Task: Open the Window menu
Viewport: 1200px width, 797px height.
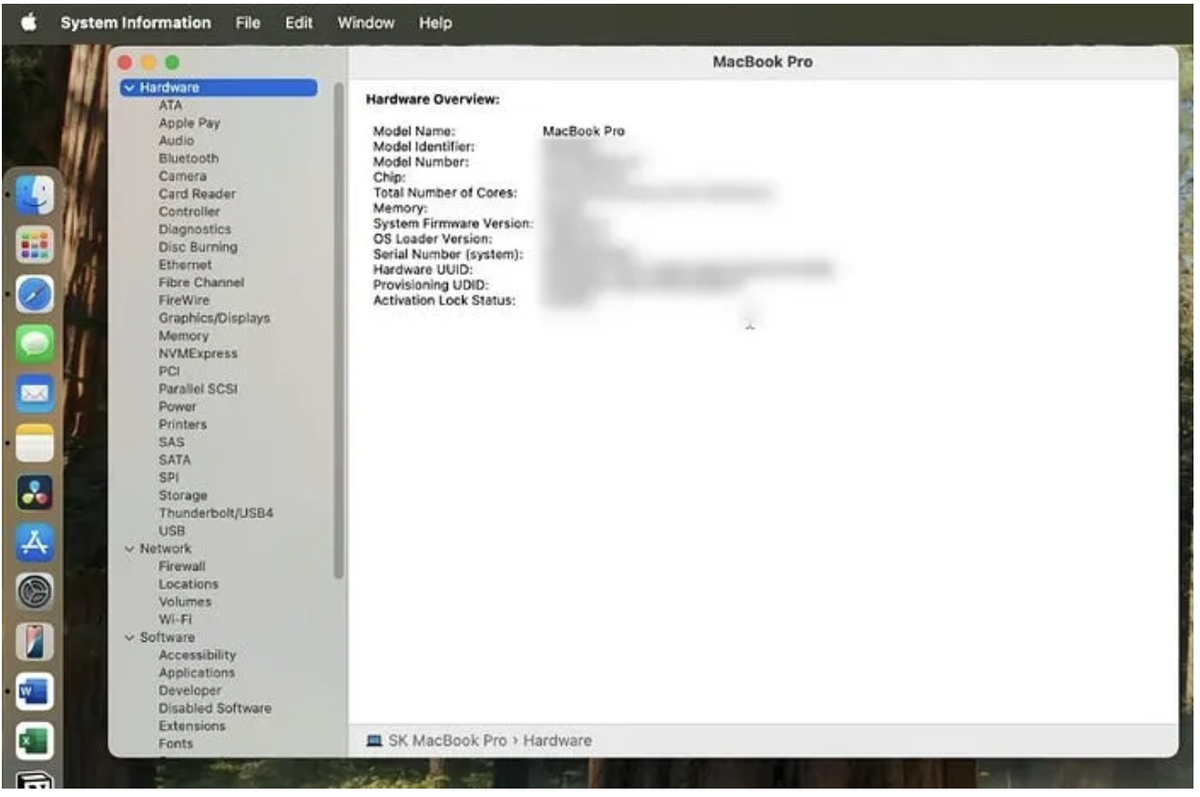Action: (x=366, y=22)
